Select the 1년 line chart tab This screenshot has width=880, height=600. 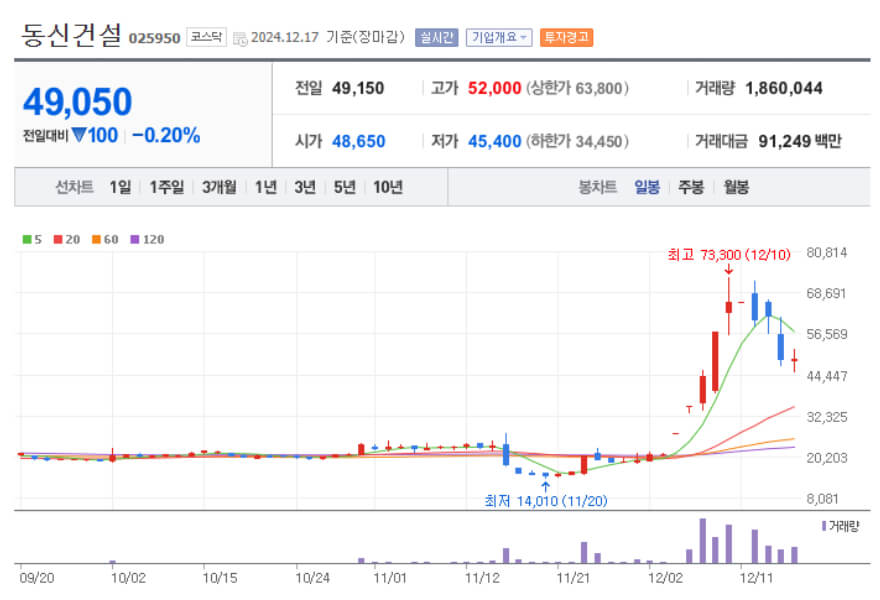pos(265,187)
